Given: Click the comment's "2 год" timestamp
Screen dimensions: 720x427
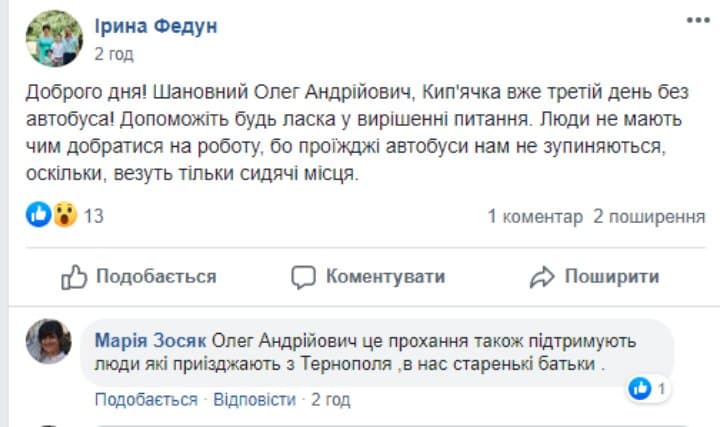Looking at the screenshot, I should click(331, 400).
